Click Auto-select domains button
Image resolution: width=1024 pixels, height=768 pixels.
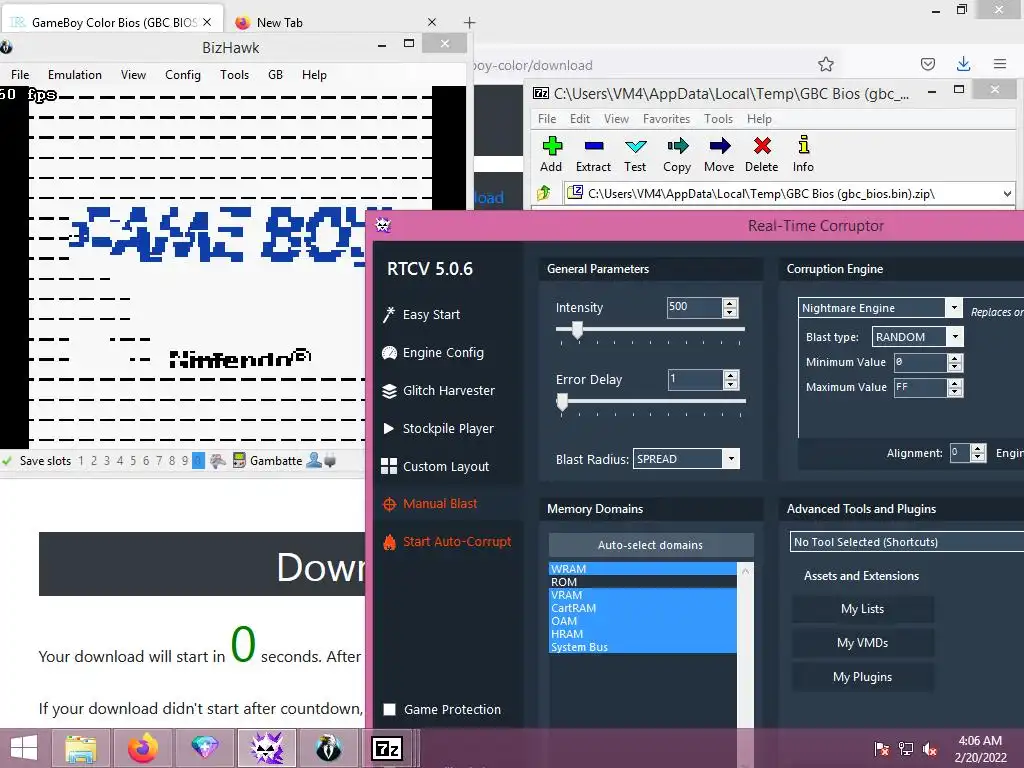tap(651, 545)
